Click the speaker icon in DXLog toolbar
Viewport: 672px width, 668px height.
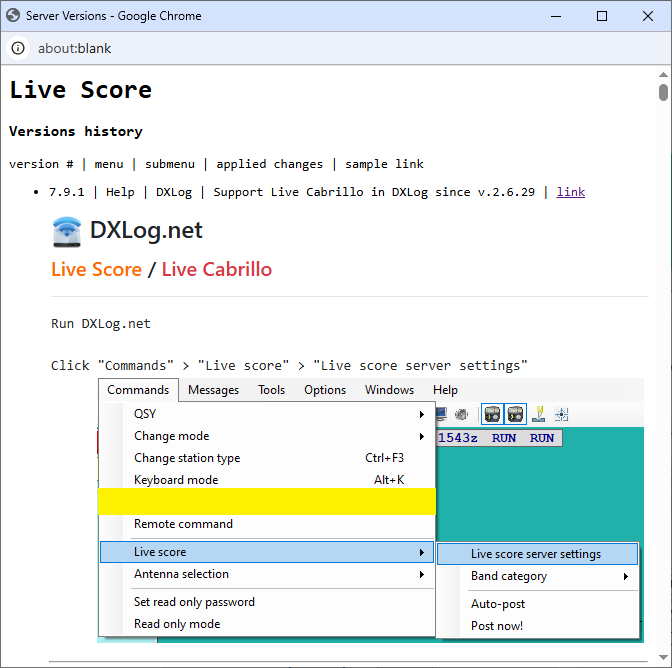[x=461, y=414]
